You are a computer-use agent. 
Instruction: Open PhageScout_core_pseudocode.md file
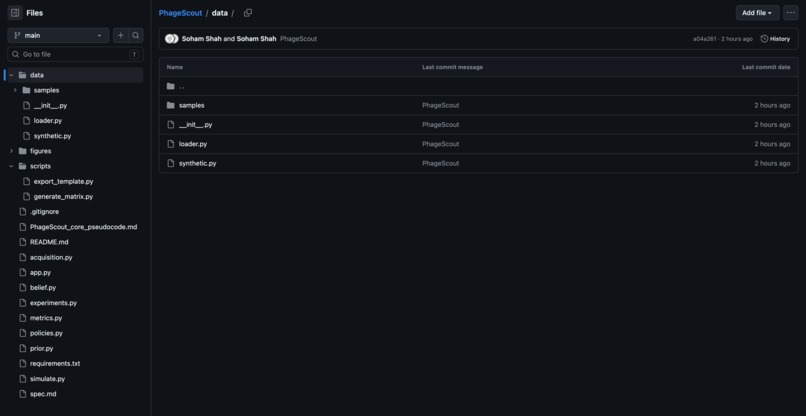83,227
